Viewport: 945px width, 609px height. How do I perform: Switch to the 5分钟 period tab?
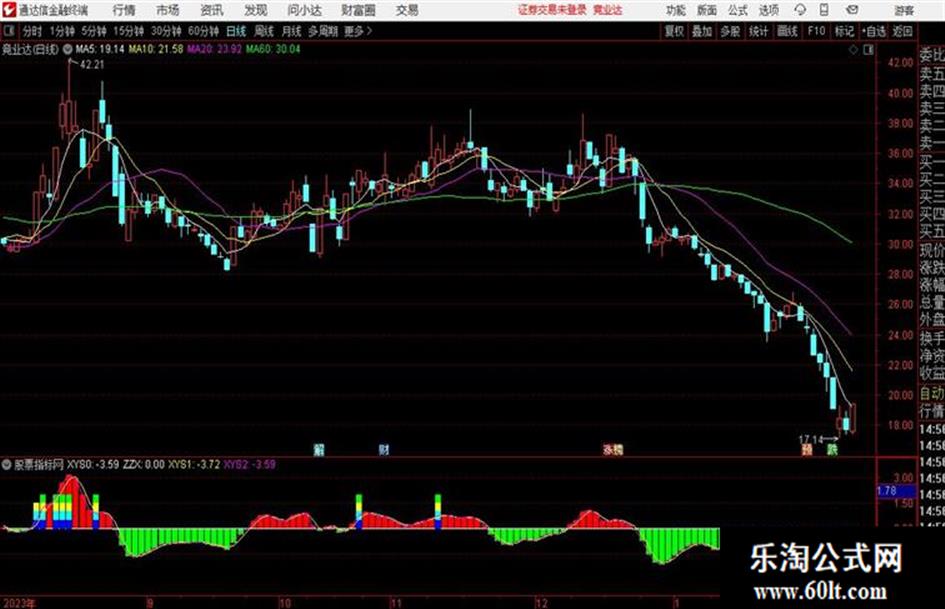[x=93, y=31]
